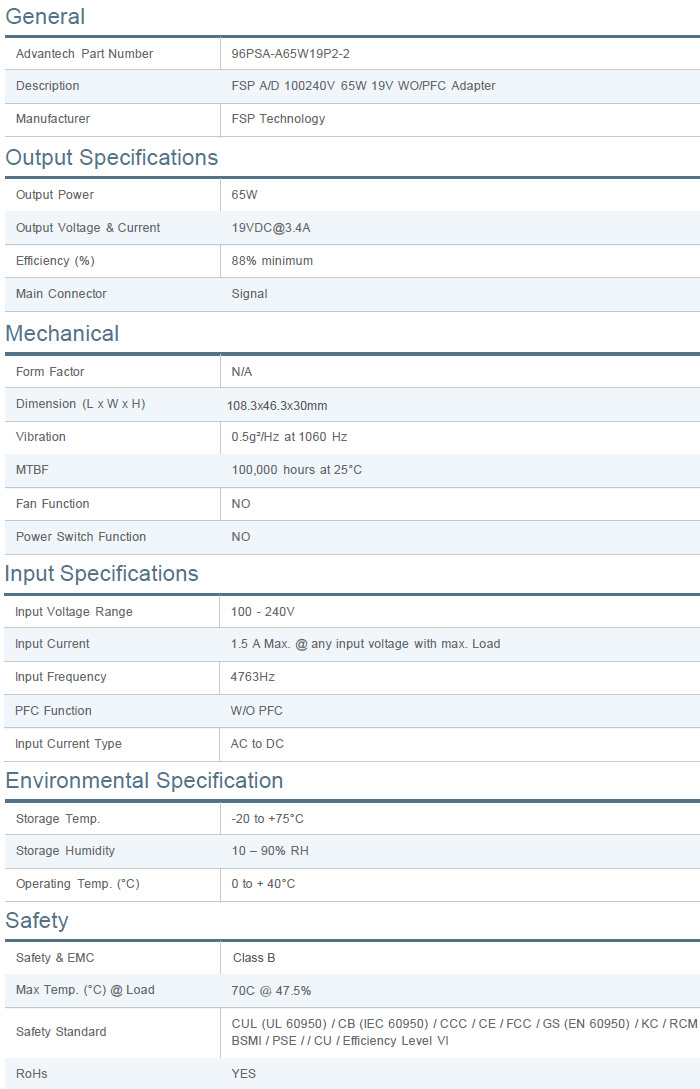Select the 19VDC@3.4A output value
The image size is (700, 1089).
coord(271,228)
